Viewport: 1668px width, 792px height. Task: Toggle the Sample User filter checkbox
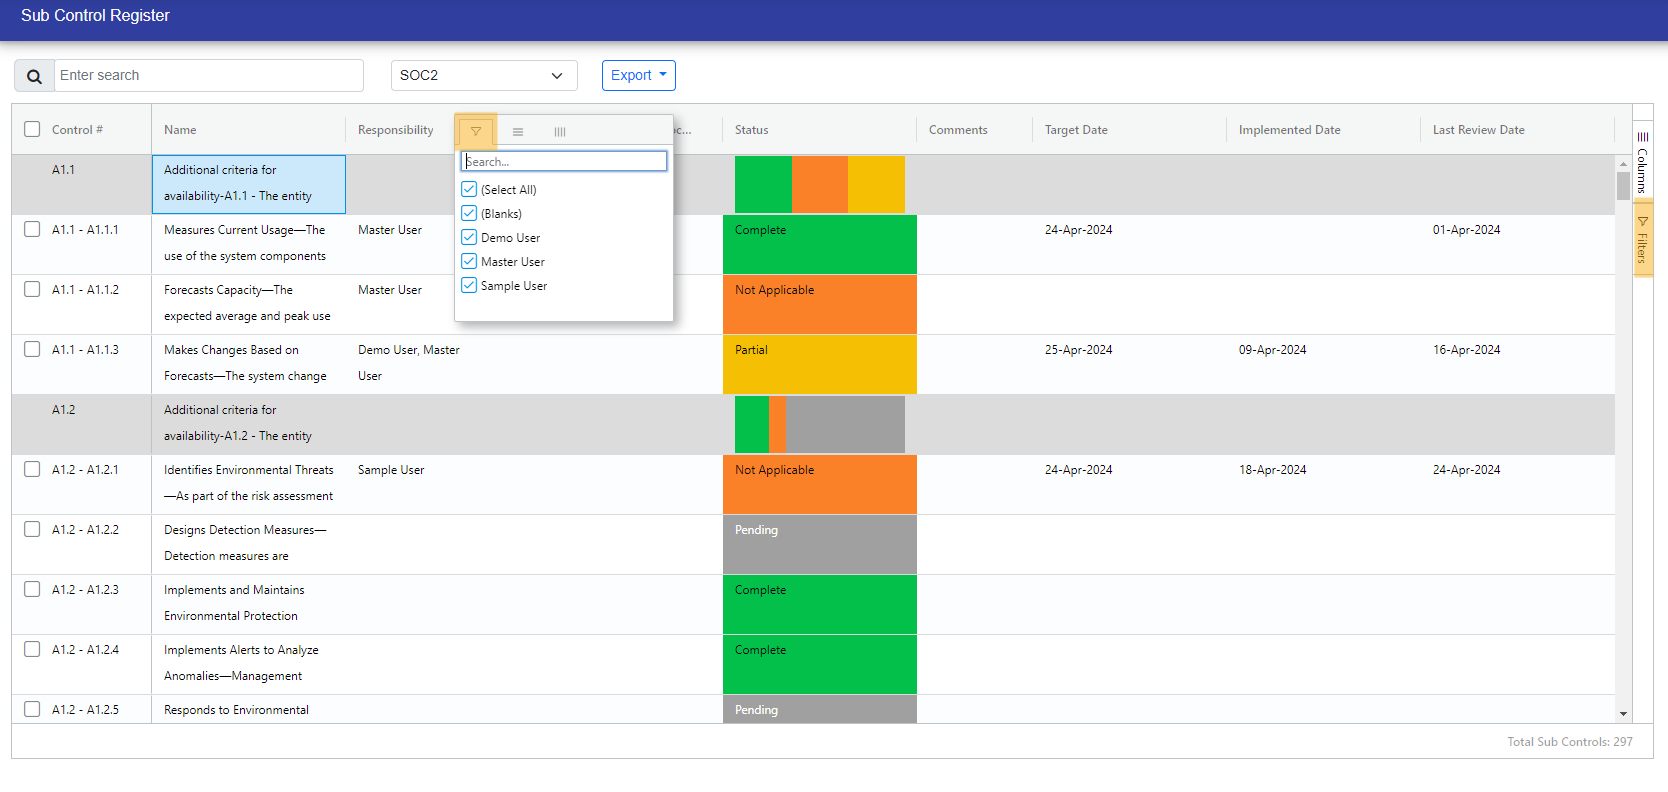click(x=469, y=285)
